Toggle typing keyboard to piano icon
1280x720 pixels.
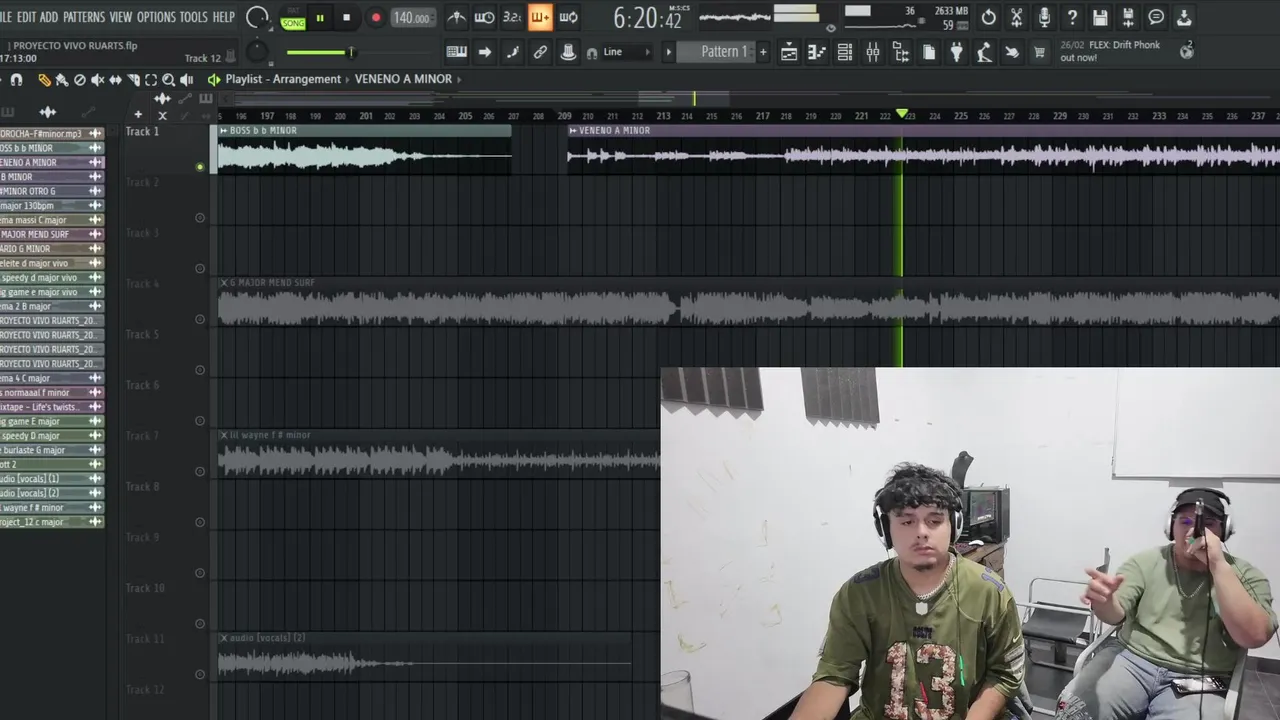[x=456, y=52]
